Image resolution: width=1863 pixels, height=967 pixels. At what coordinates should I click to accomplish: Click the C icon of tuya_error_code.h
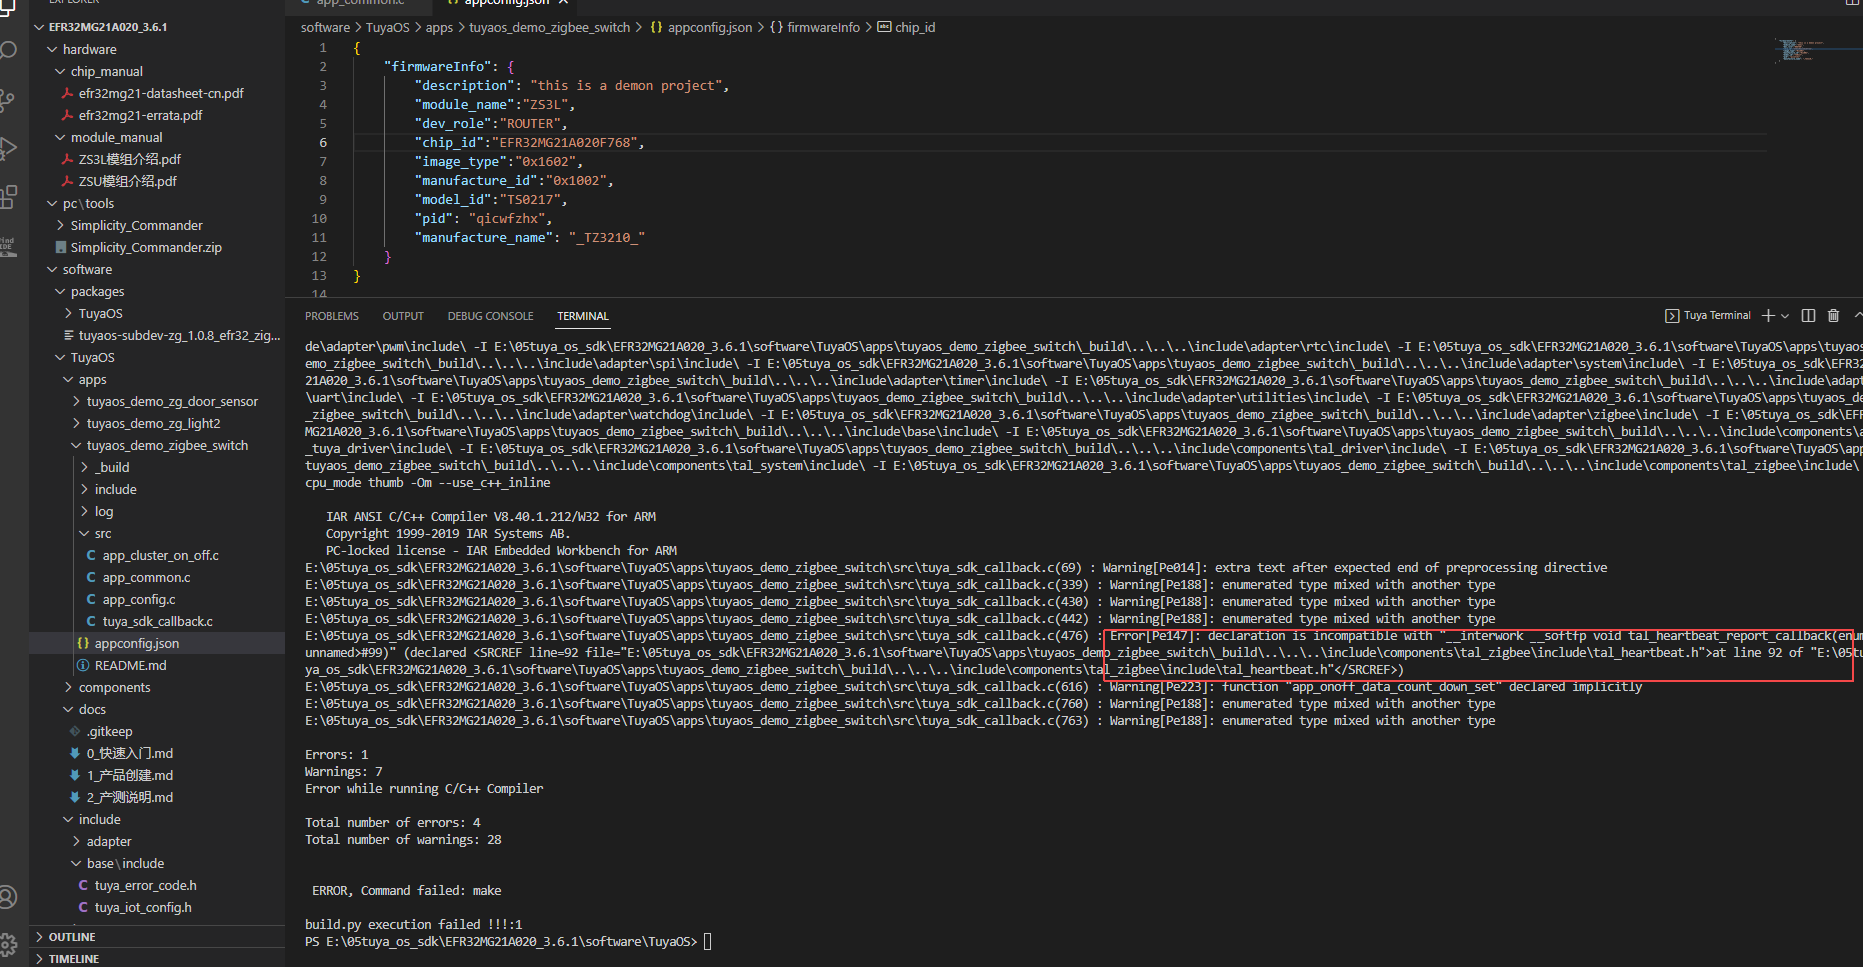84,885
